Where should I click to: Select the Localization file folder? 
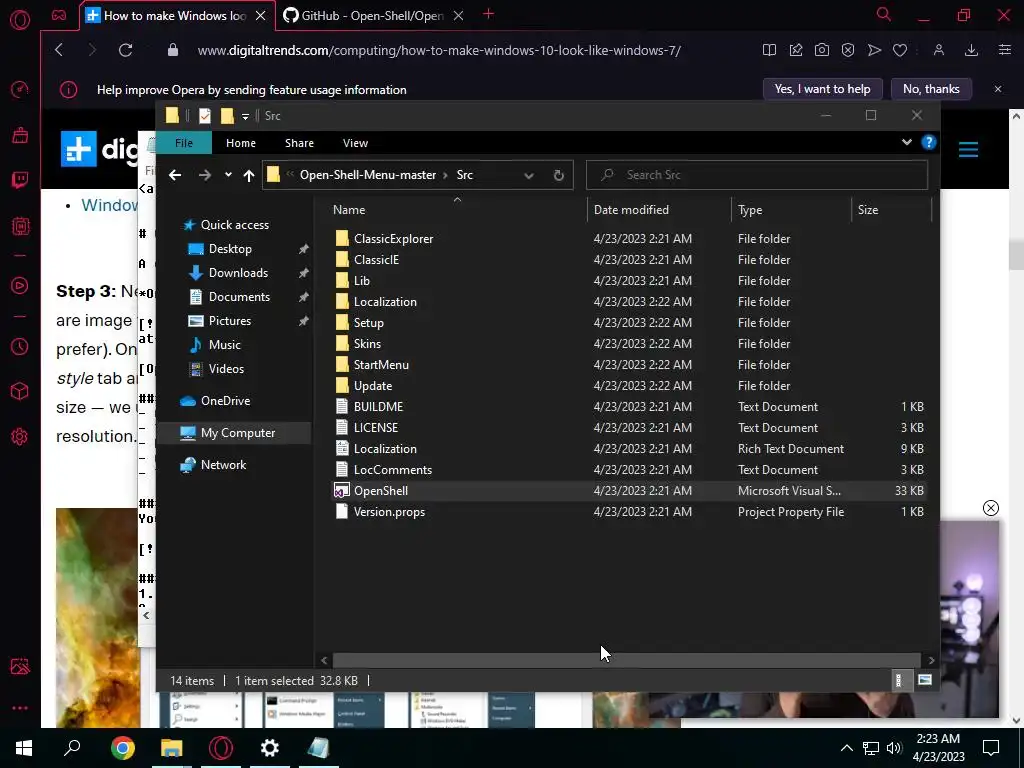tap(385, 302)
